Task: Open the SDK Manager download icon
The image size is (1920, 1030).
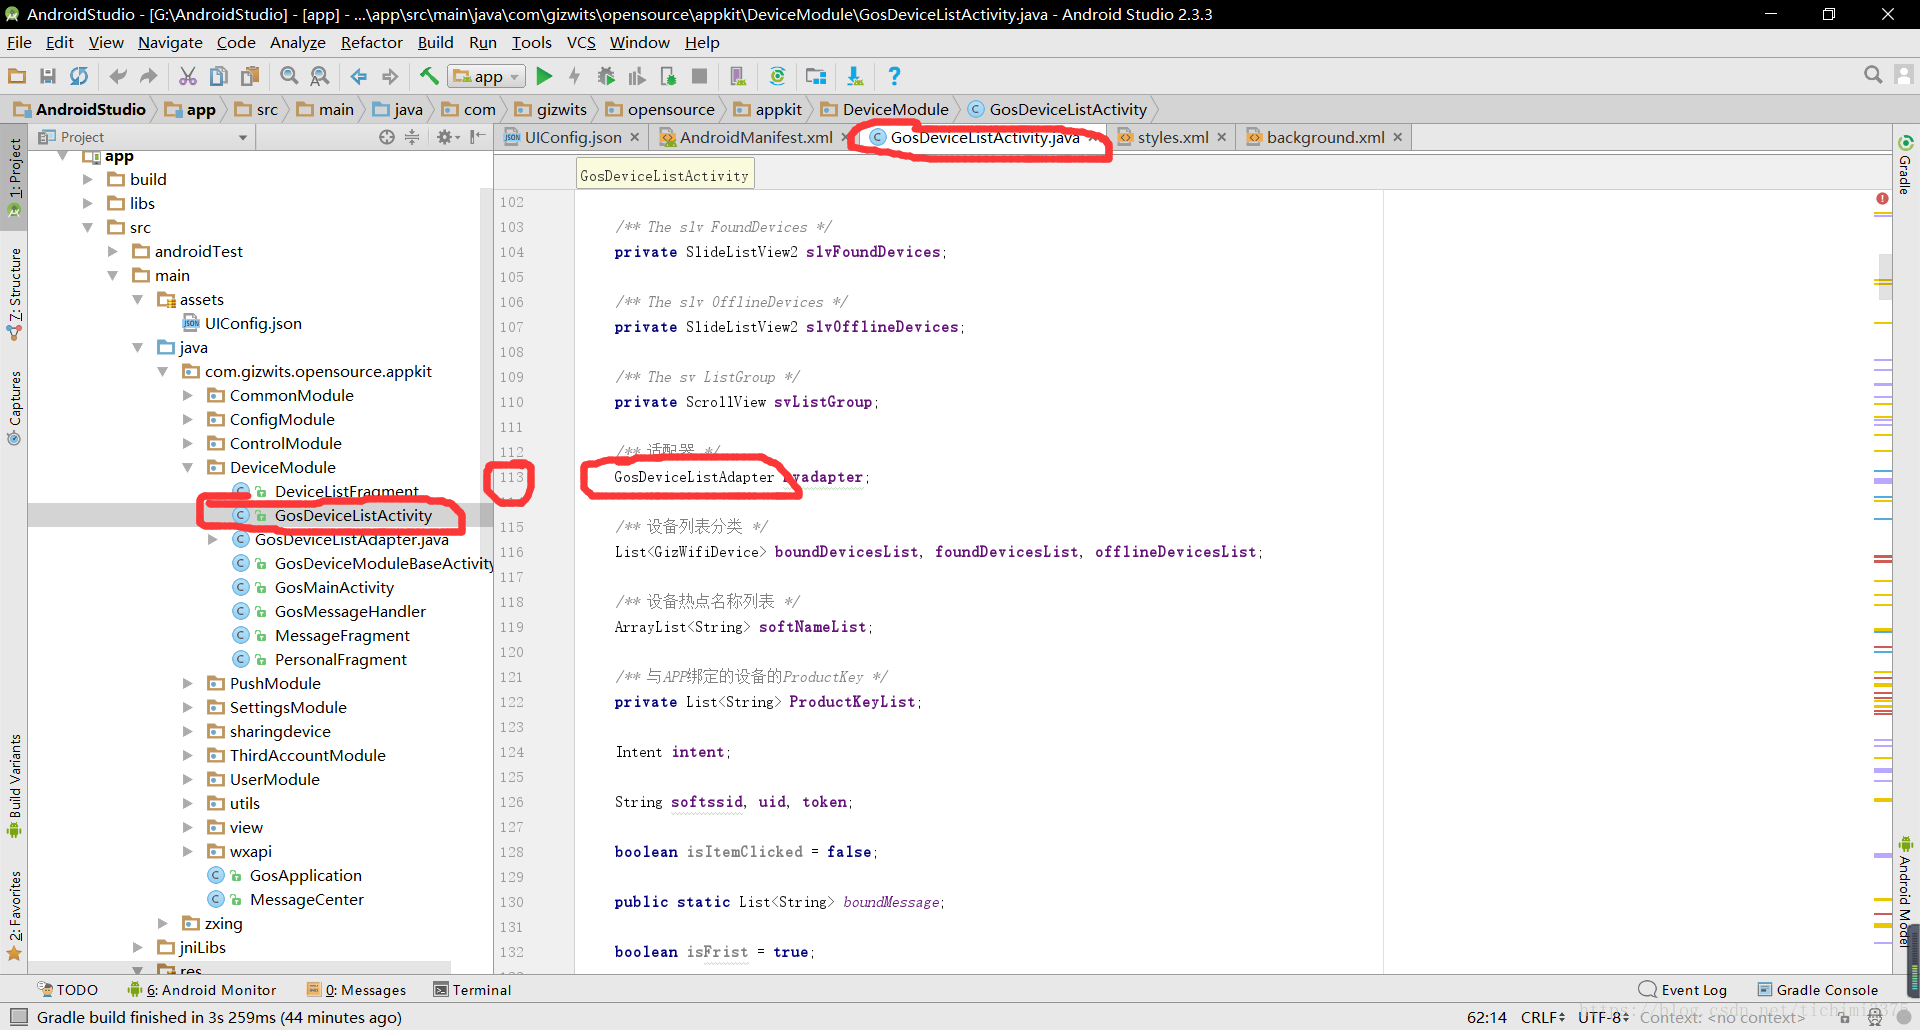Action: [x=855, y=76]
